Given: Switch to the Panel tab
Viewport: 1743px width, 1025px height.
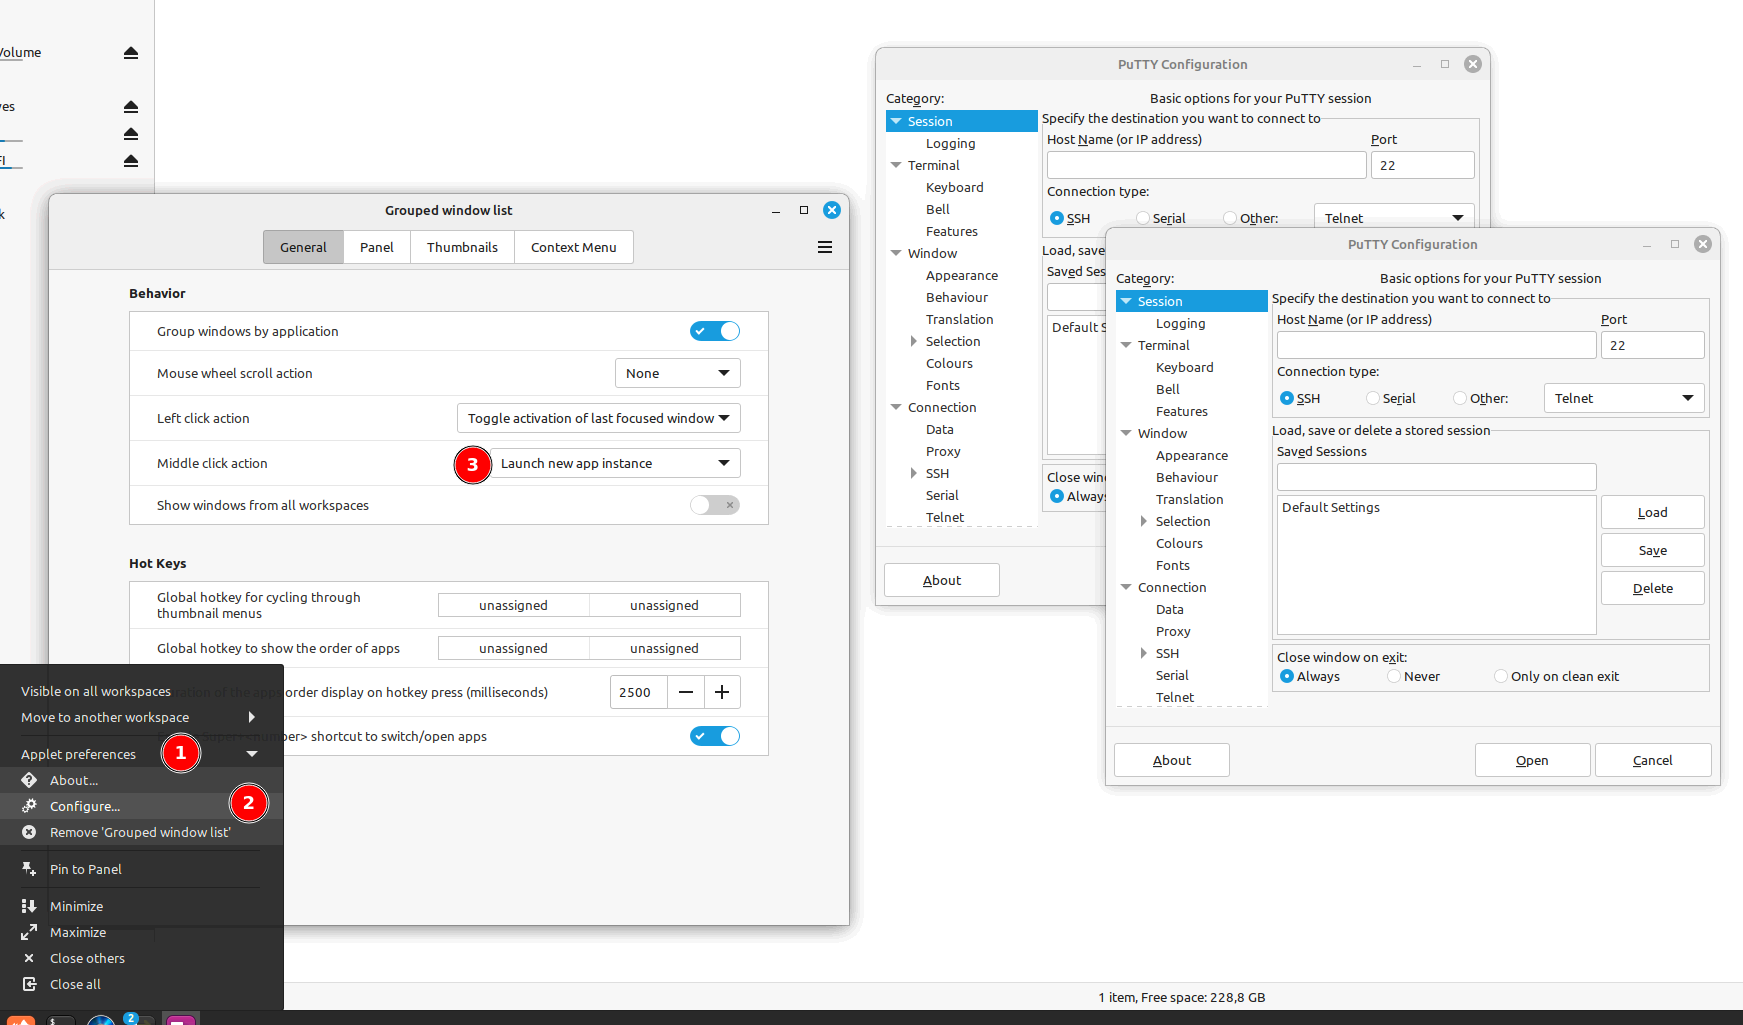Looking at the screenshot, I should 377,247.
